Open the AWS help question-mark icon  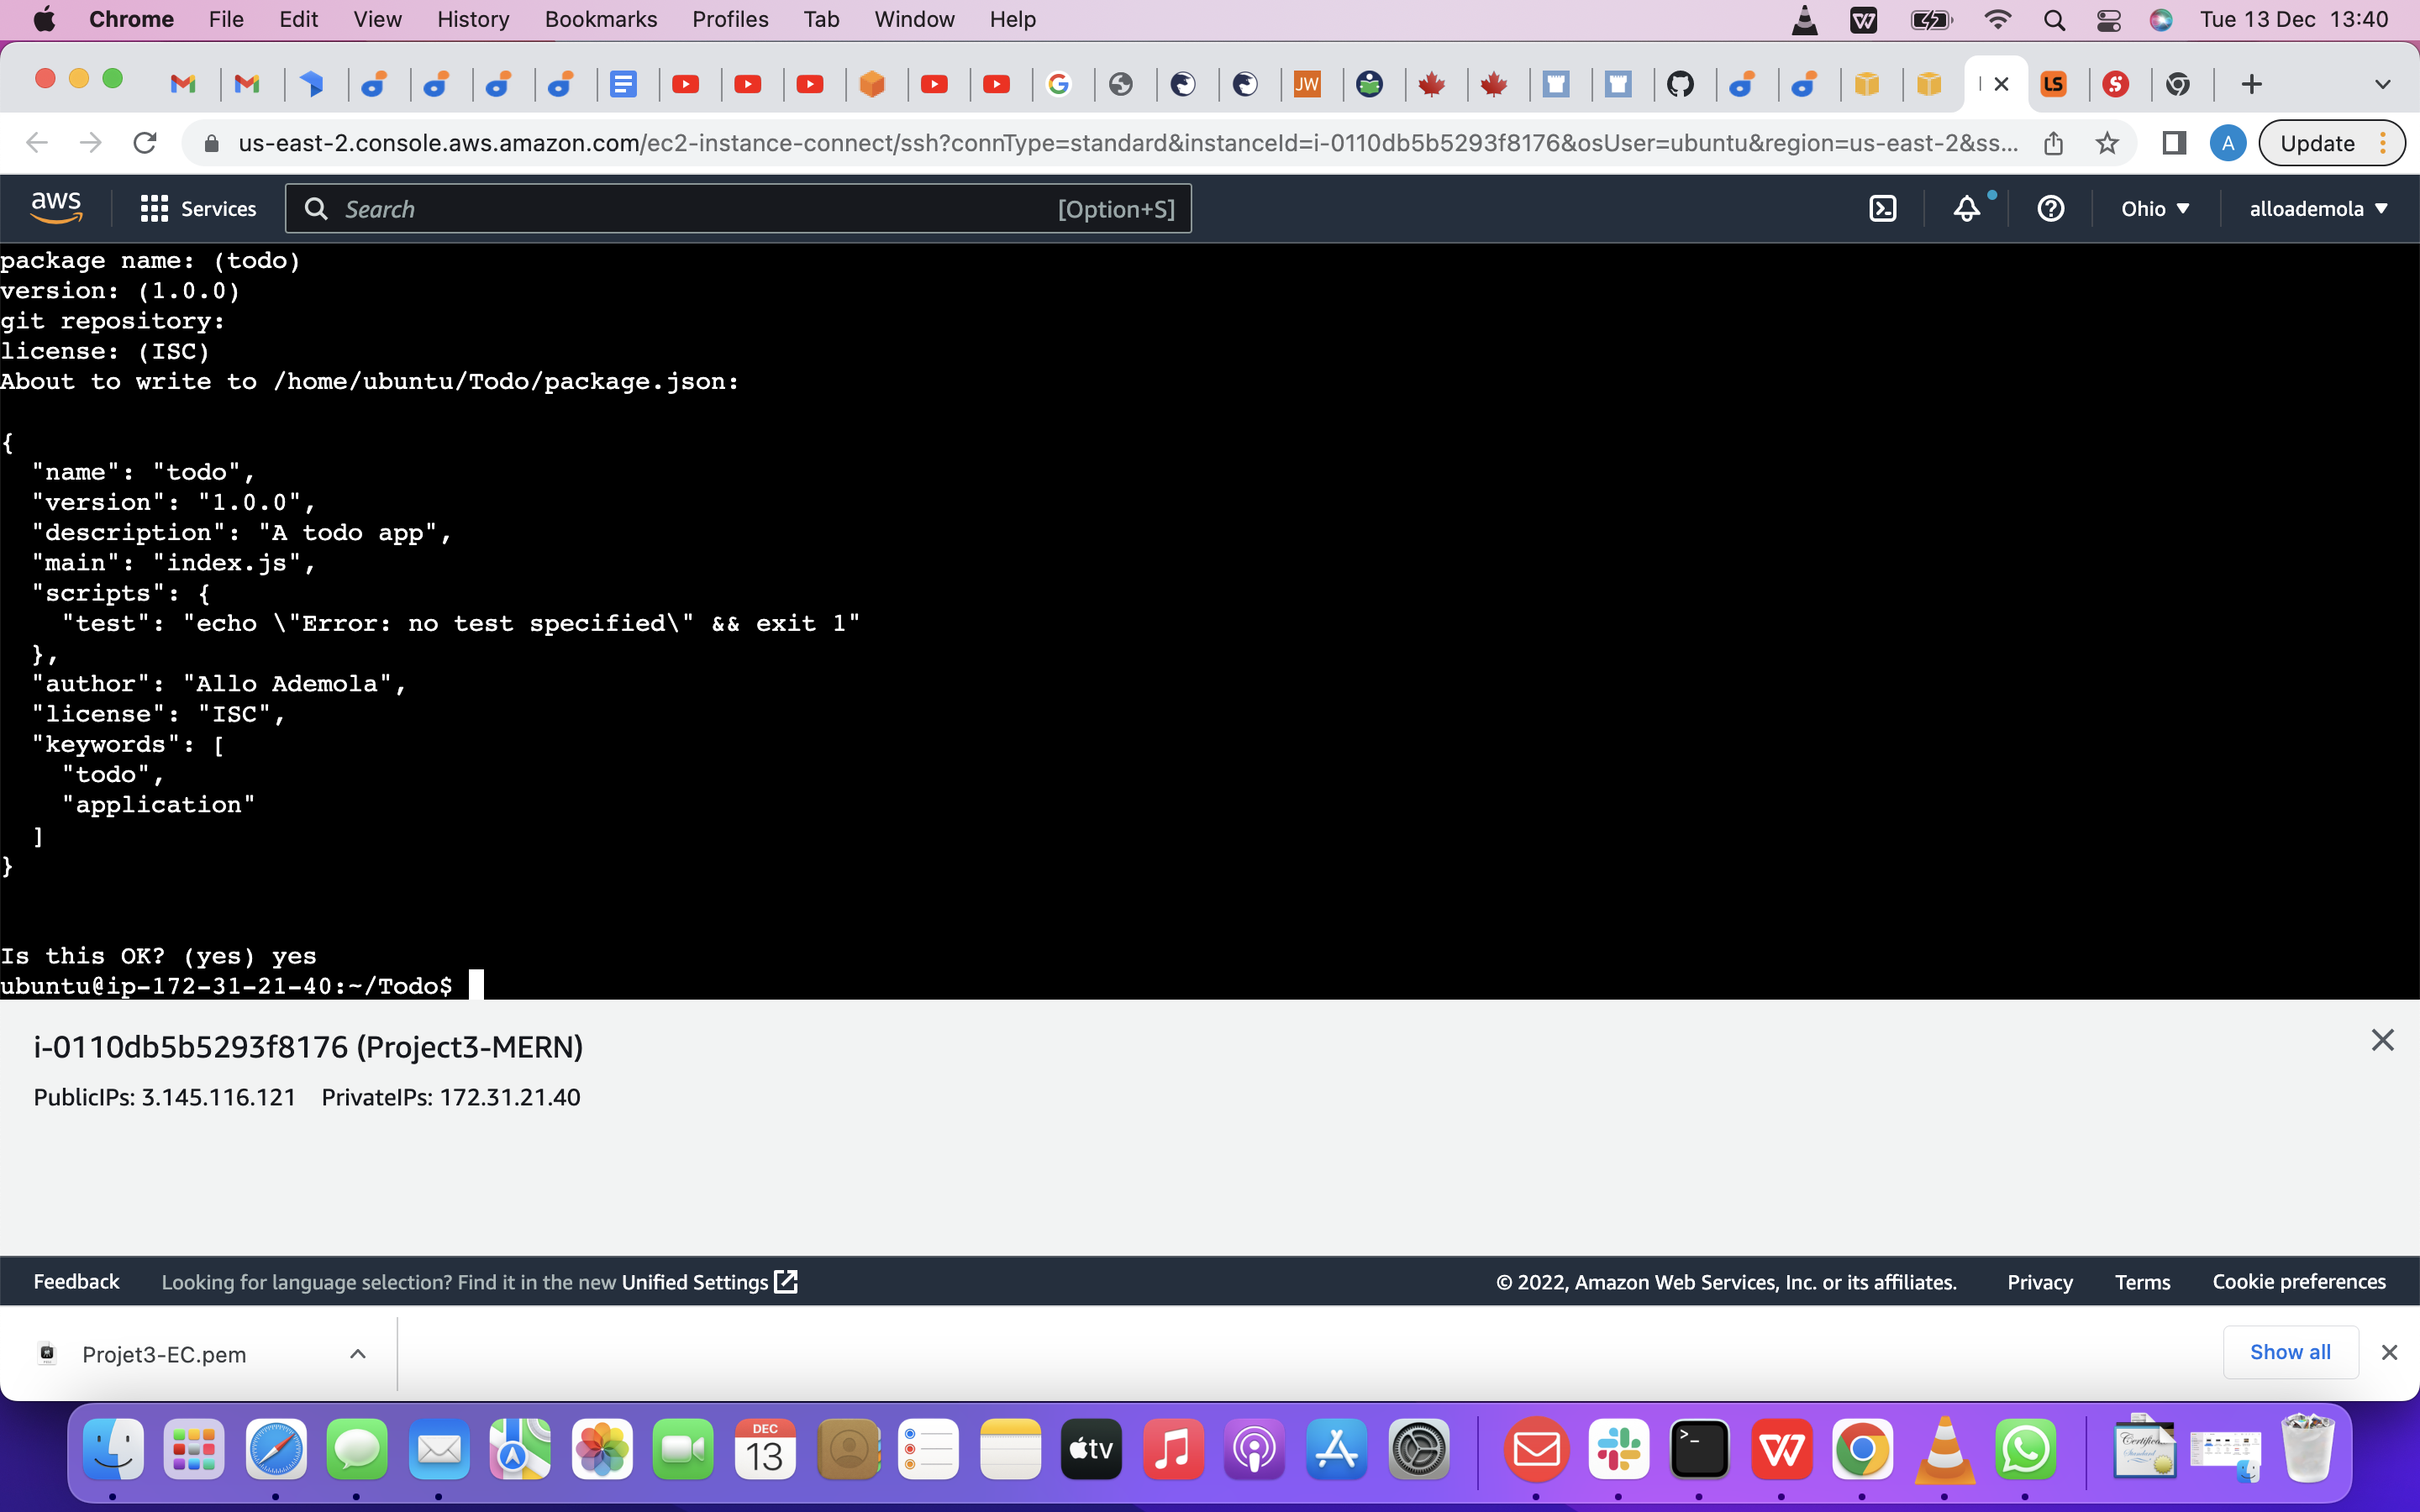(x=2051, y=208)
